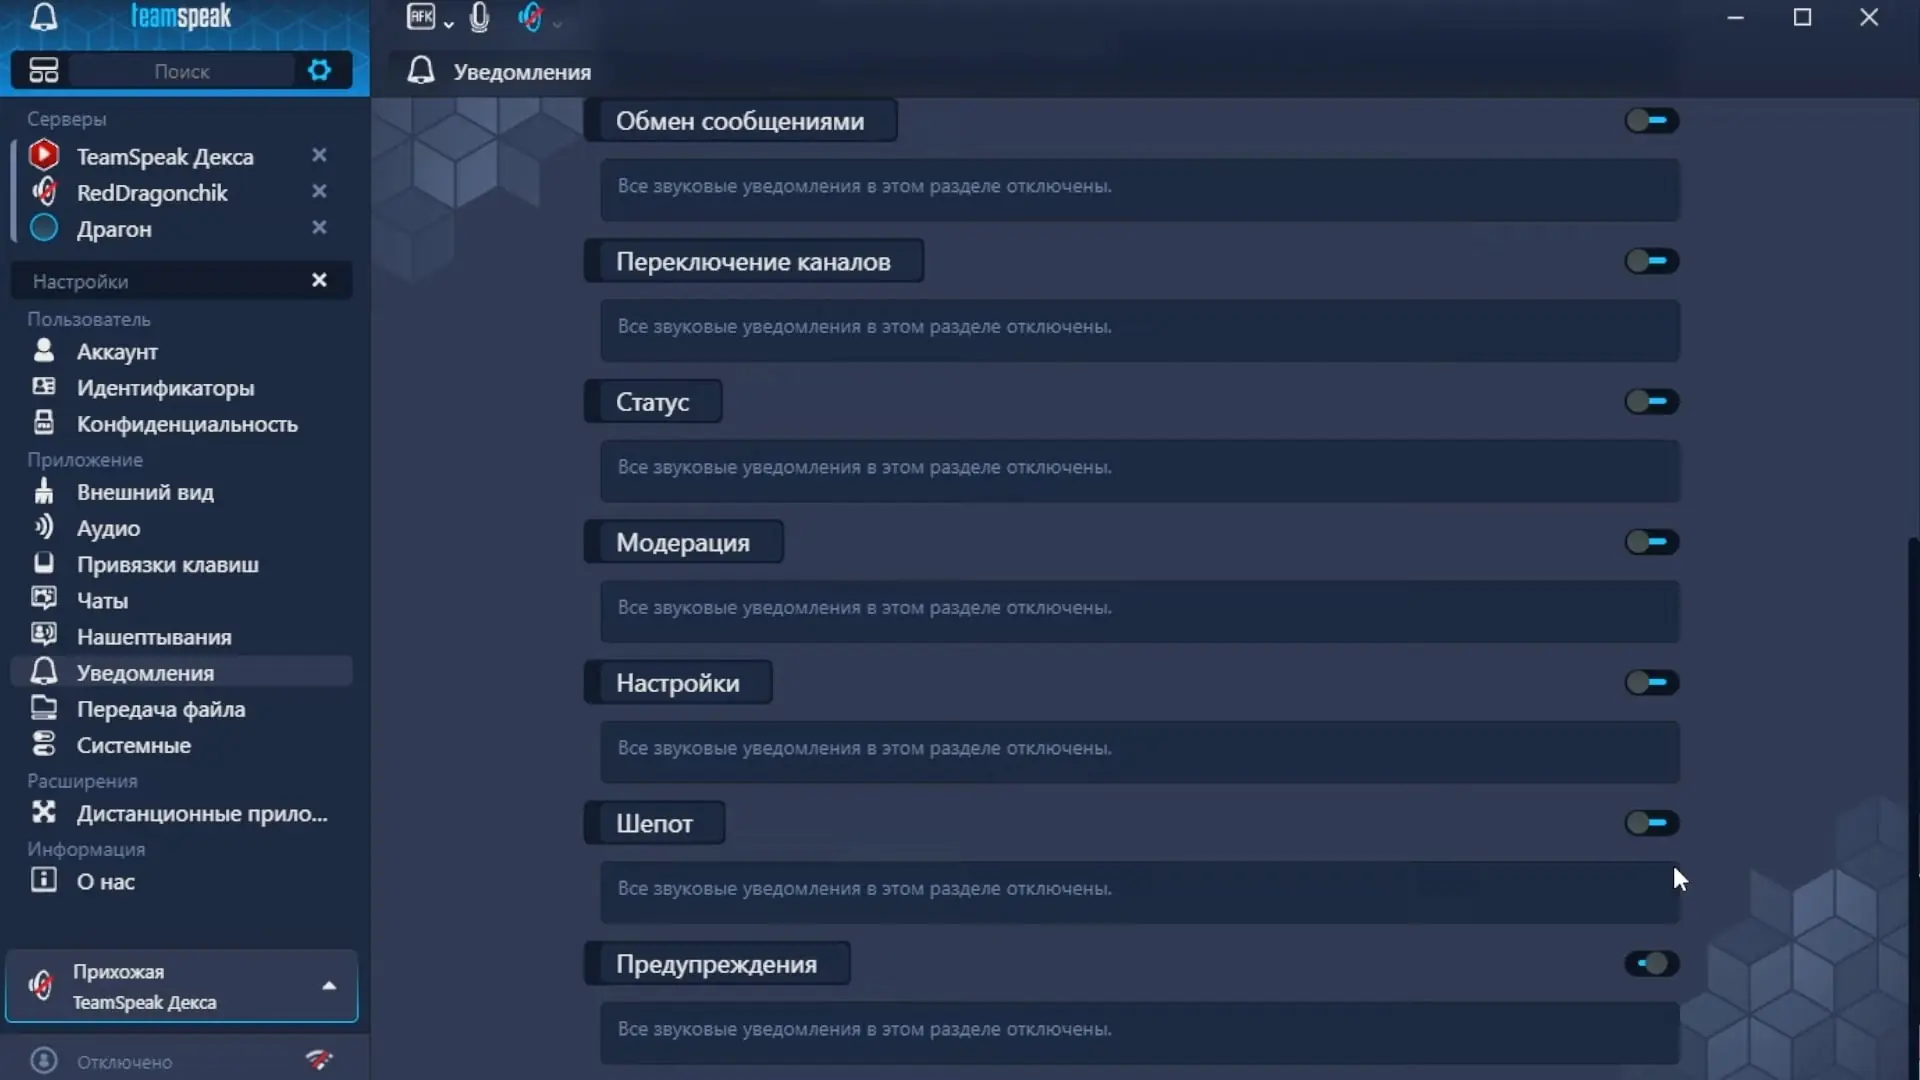Screen dimensions: 1920x1080
Task: Click the connection status icon in bottom bar
Action: (319, 1060)
